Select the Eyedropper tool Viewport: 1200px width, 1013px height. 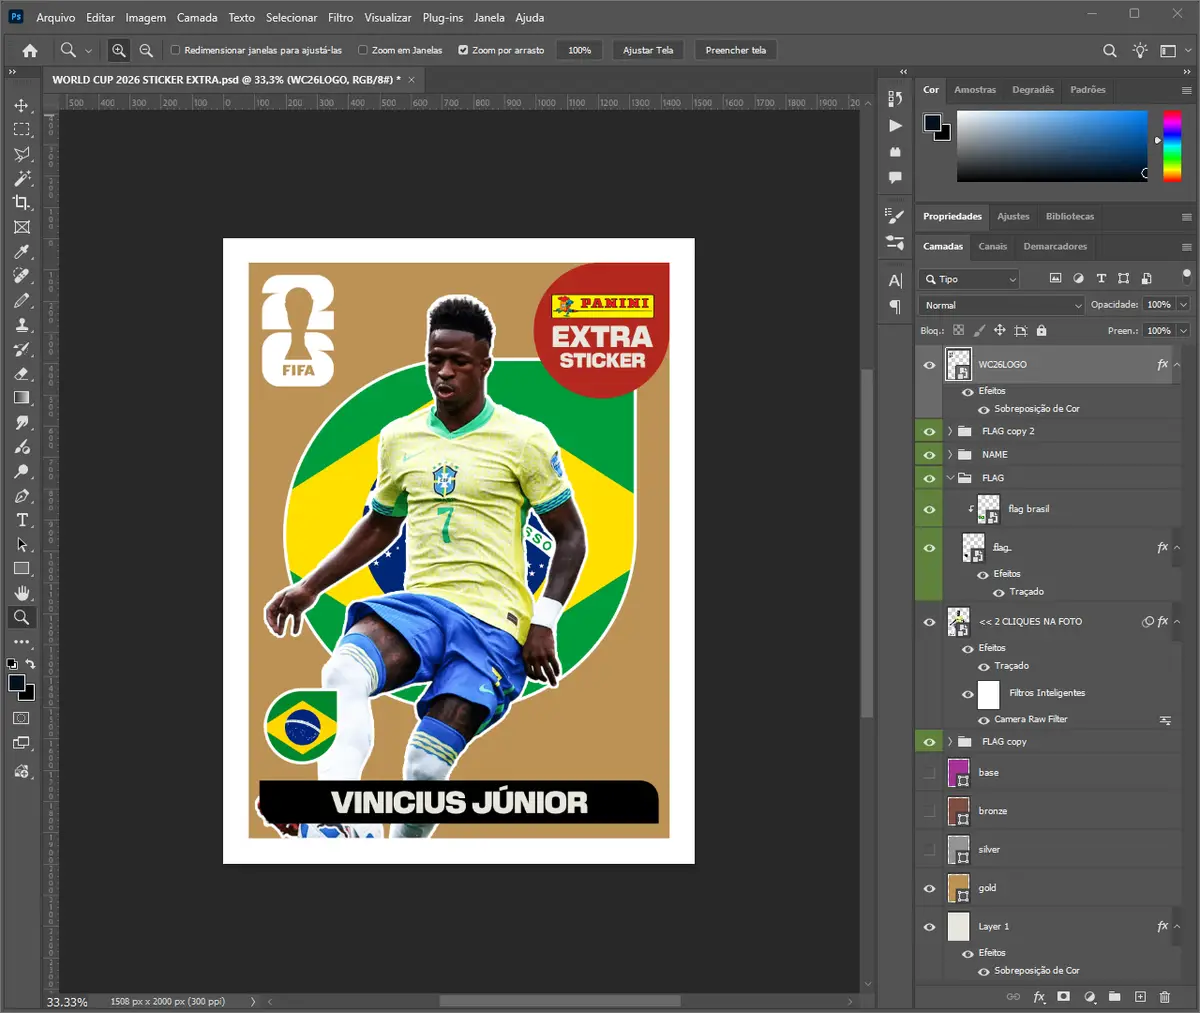[22, 252]
